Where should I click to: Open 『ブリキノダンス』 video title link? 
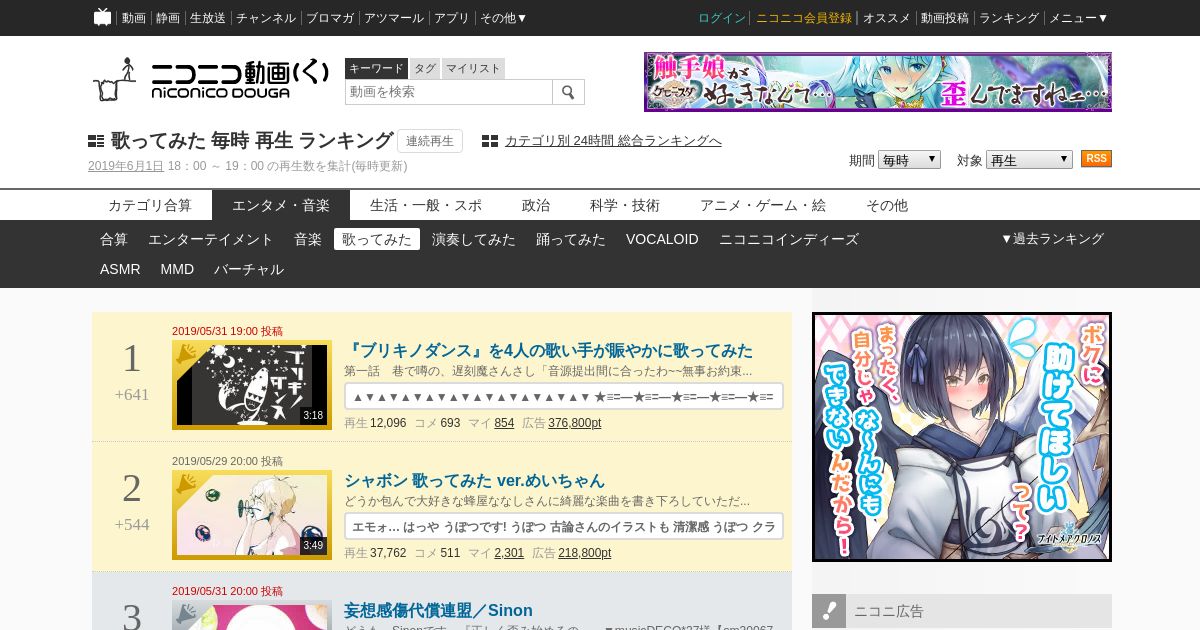click(549, 351)
